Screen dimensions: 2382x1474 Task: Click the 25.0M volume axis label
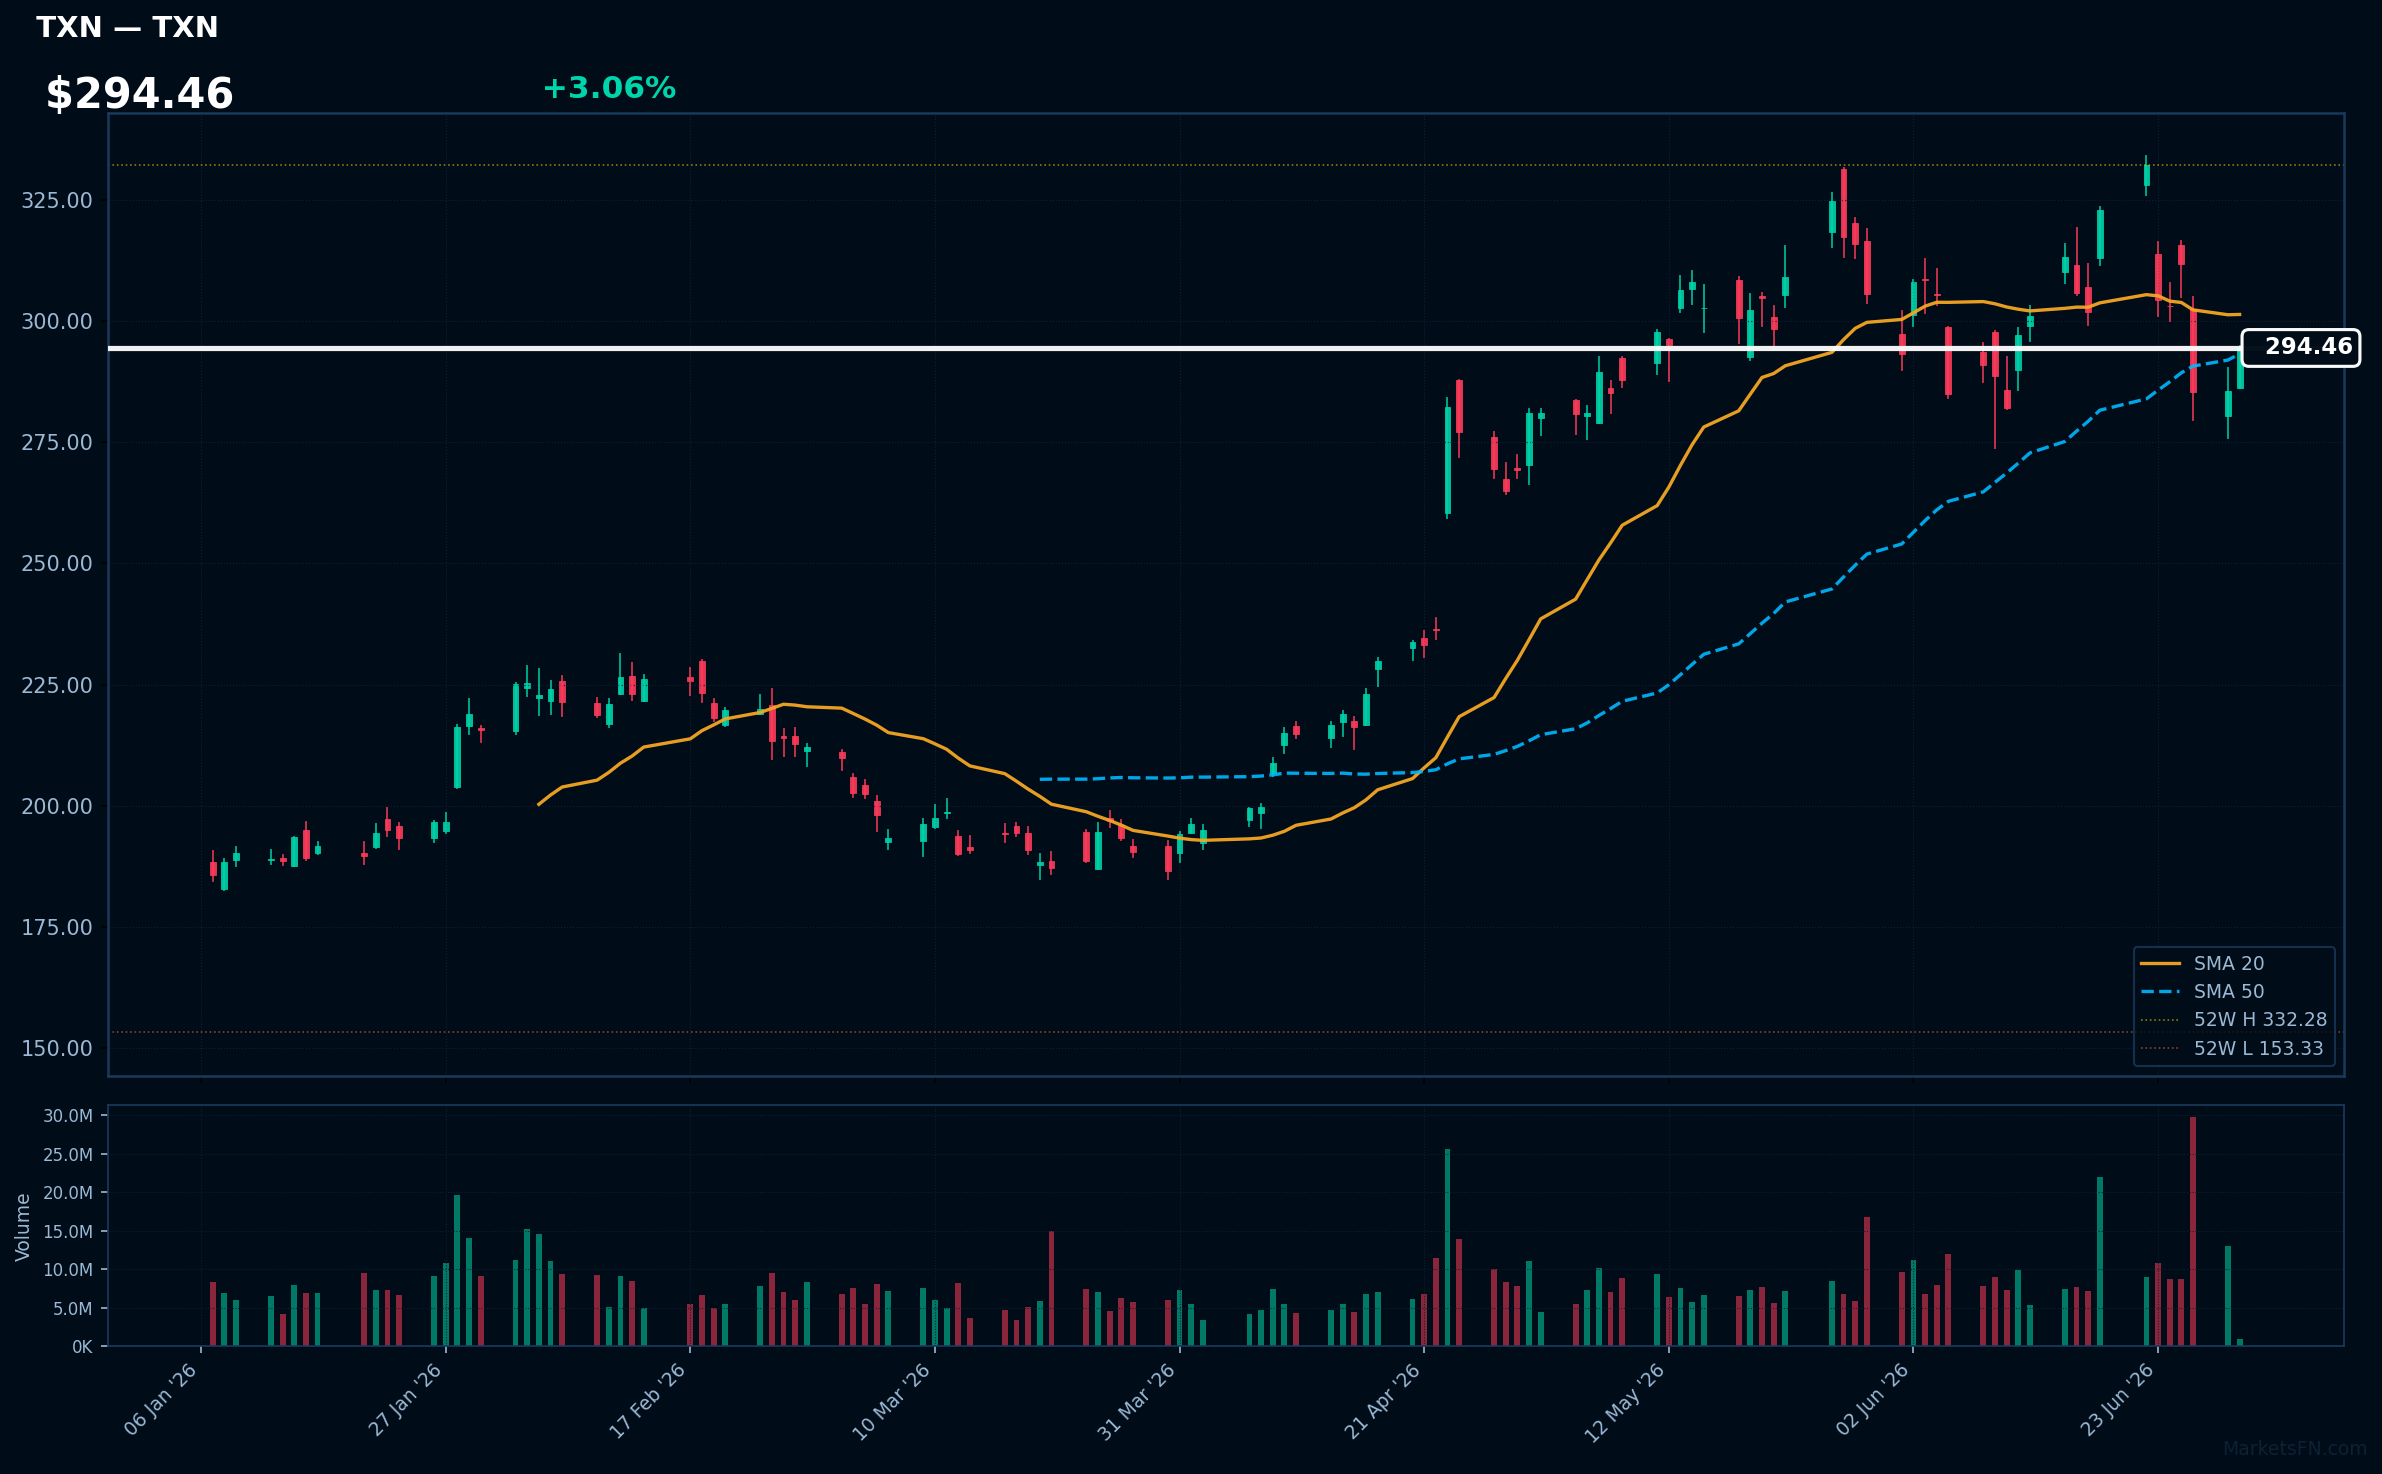[x=68, y=1154]
